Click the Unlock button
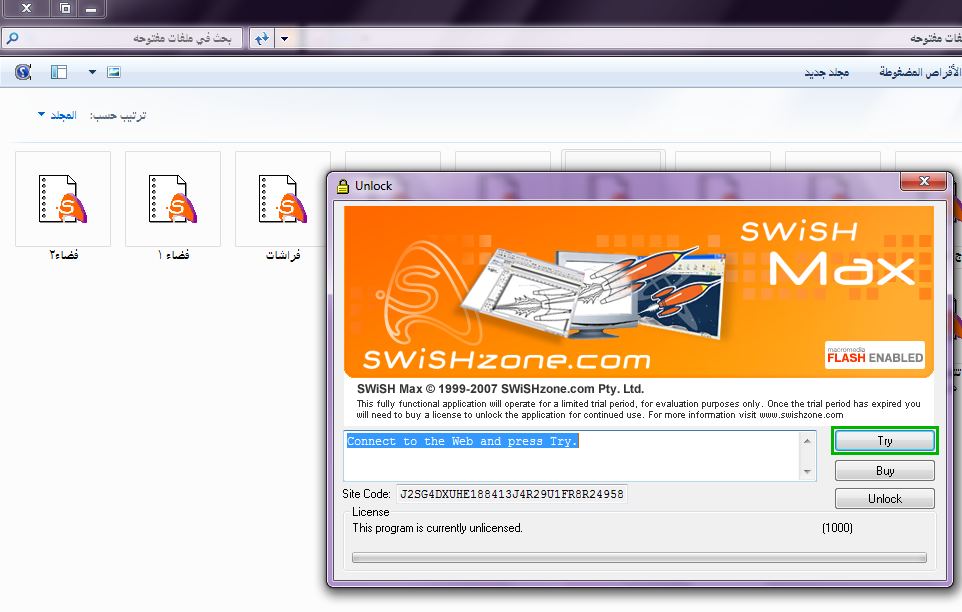This screenshot has width=962, height=612. pos(884,498)
